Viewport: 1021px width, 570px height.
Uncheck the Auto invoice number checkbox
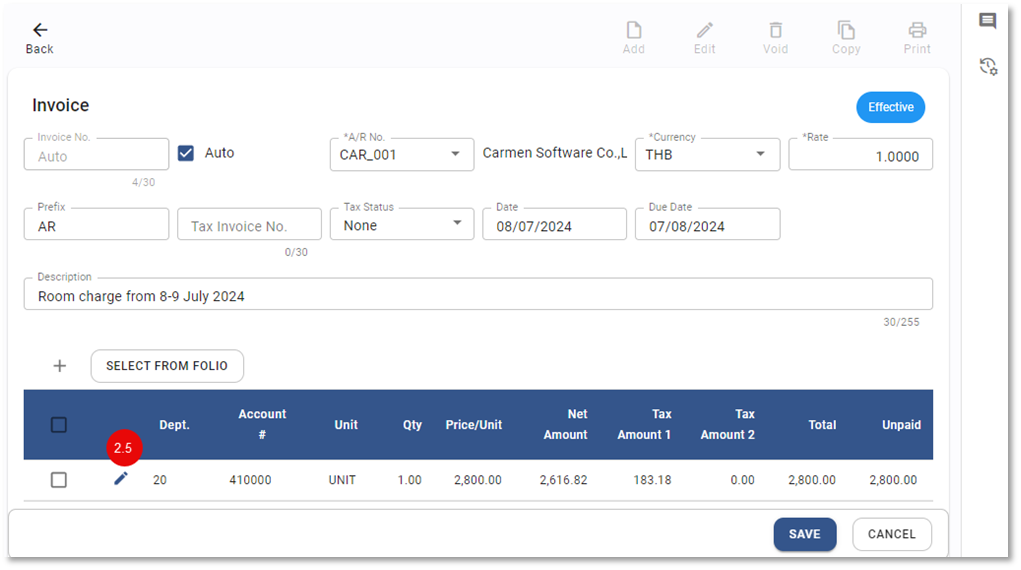185,153
